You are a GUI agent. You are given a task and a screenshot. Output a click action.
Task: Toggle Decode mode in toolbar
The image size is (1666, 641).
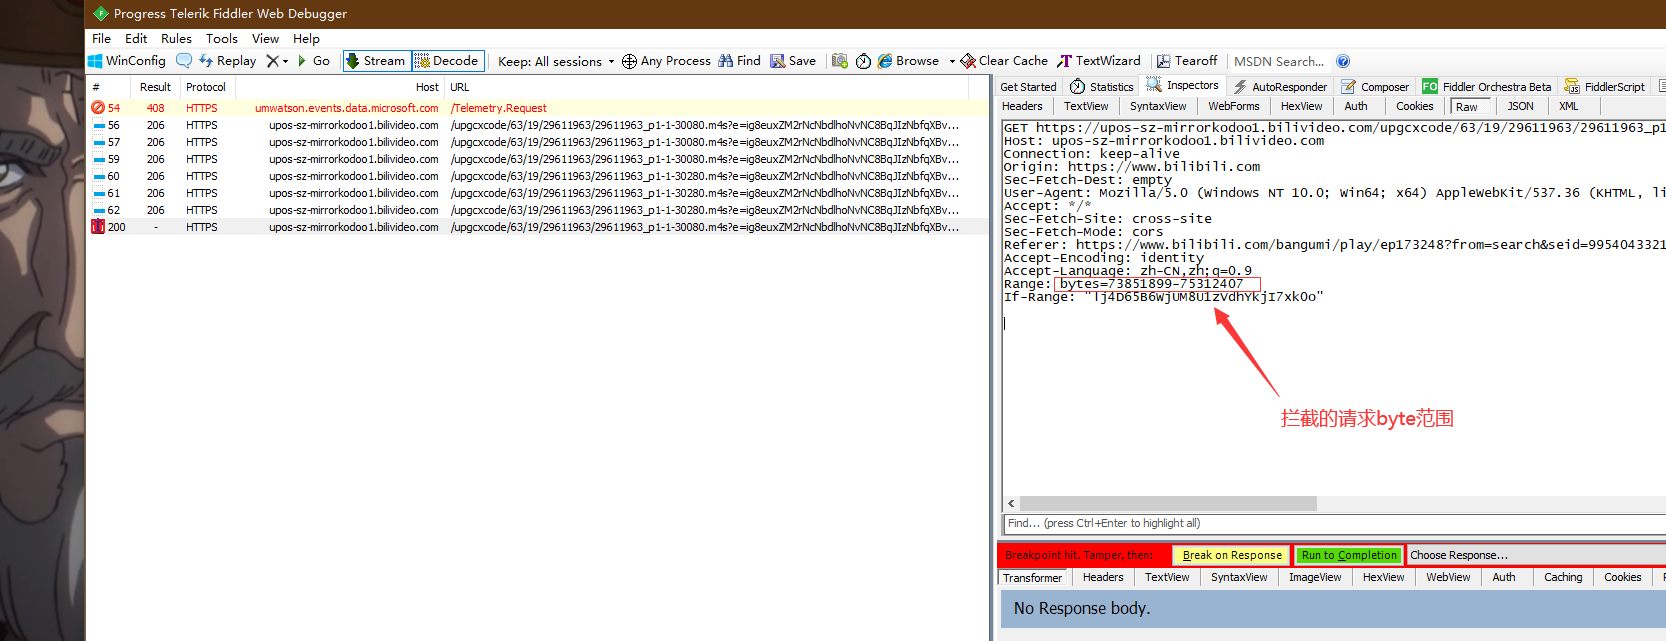click(447, 61)
